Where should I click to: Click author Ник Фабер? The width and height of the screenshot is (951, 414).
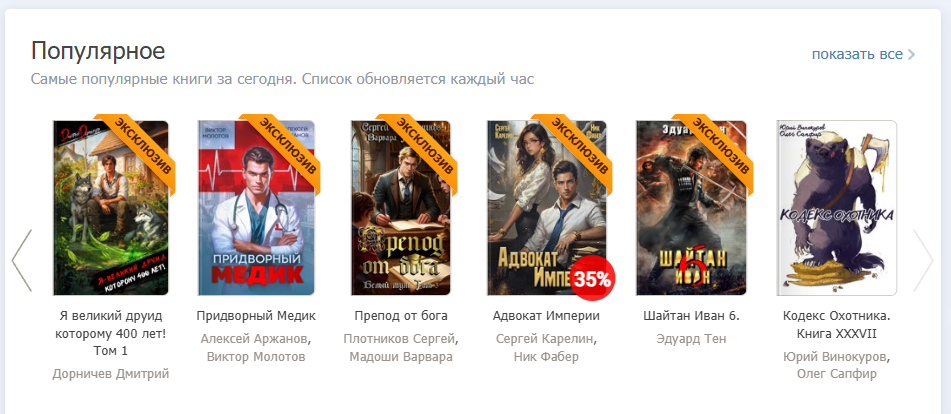point(546,357)
